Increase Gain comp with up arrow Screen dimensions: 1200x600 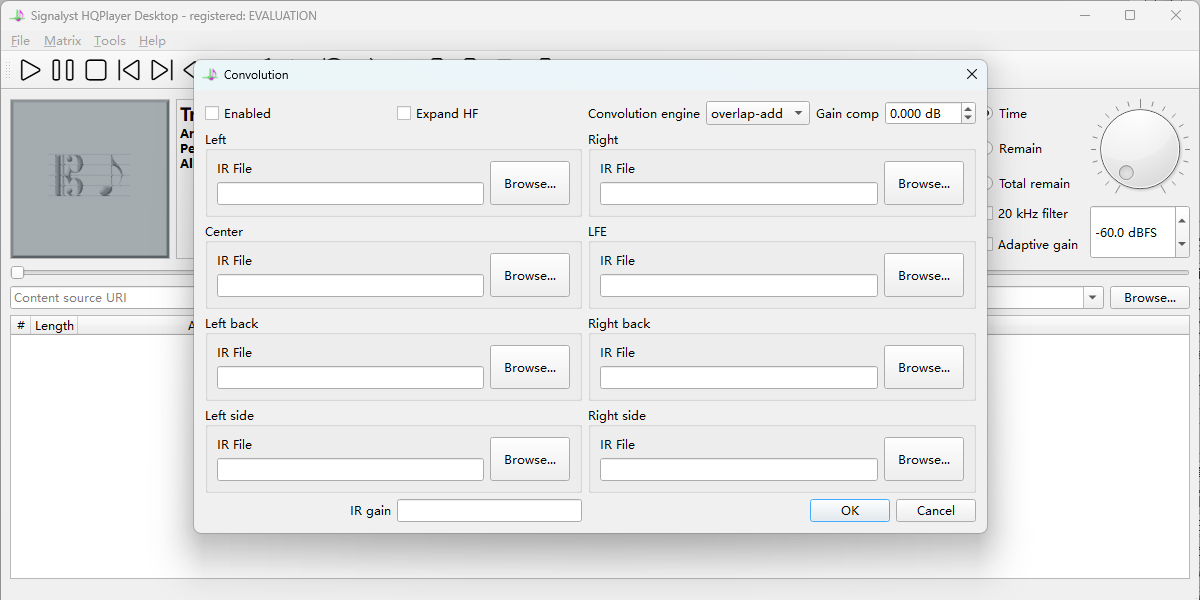click(968, 109)
